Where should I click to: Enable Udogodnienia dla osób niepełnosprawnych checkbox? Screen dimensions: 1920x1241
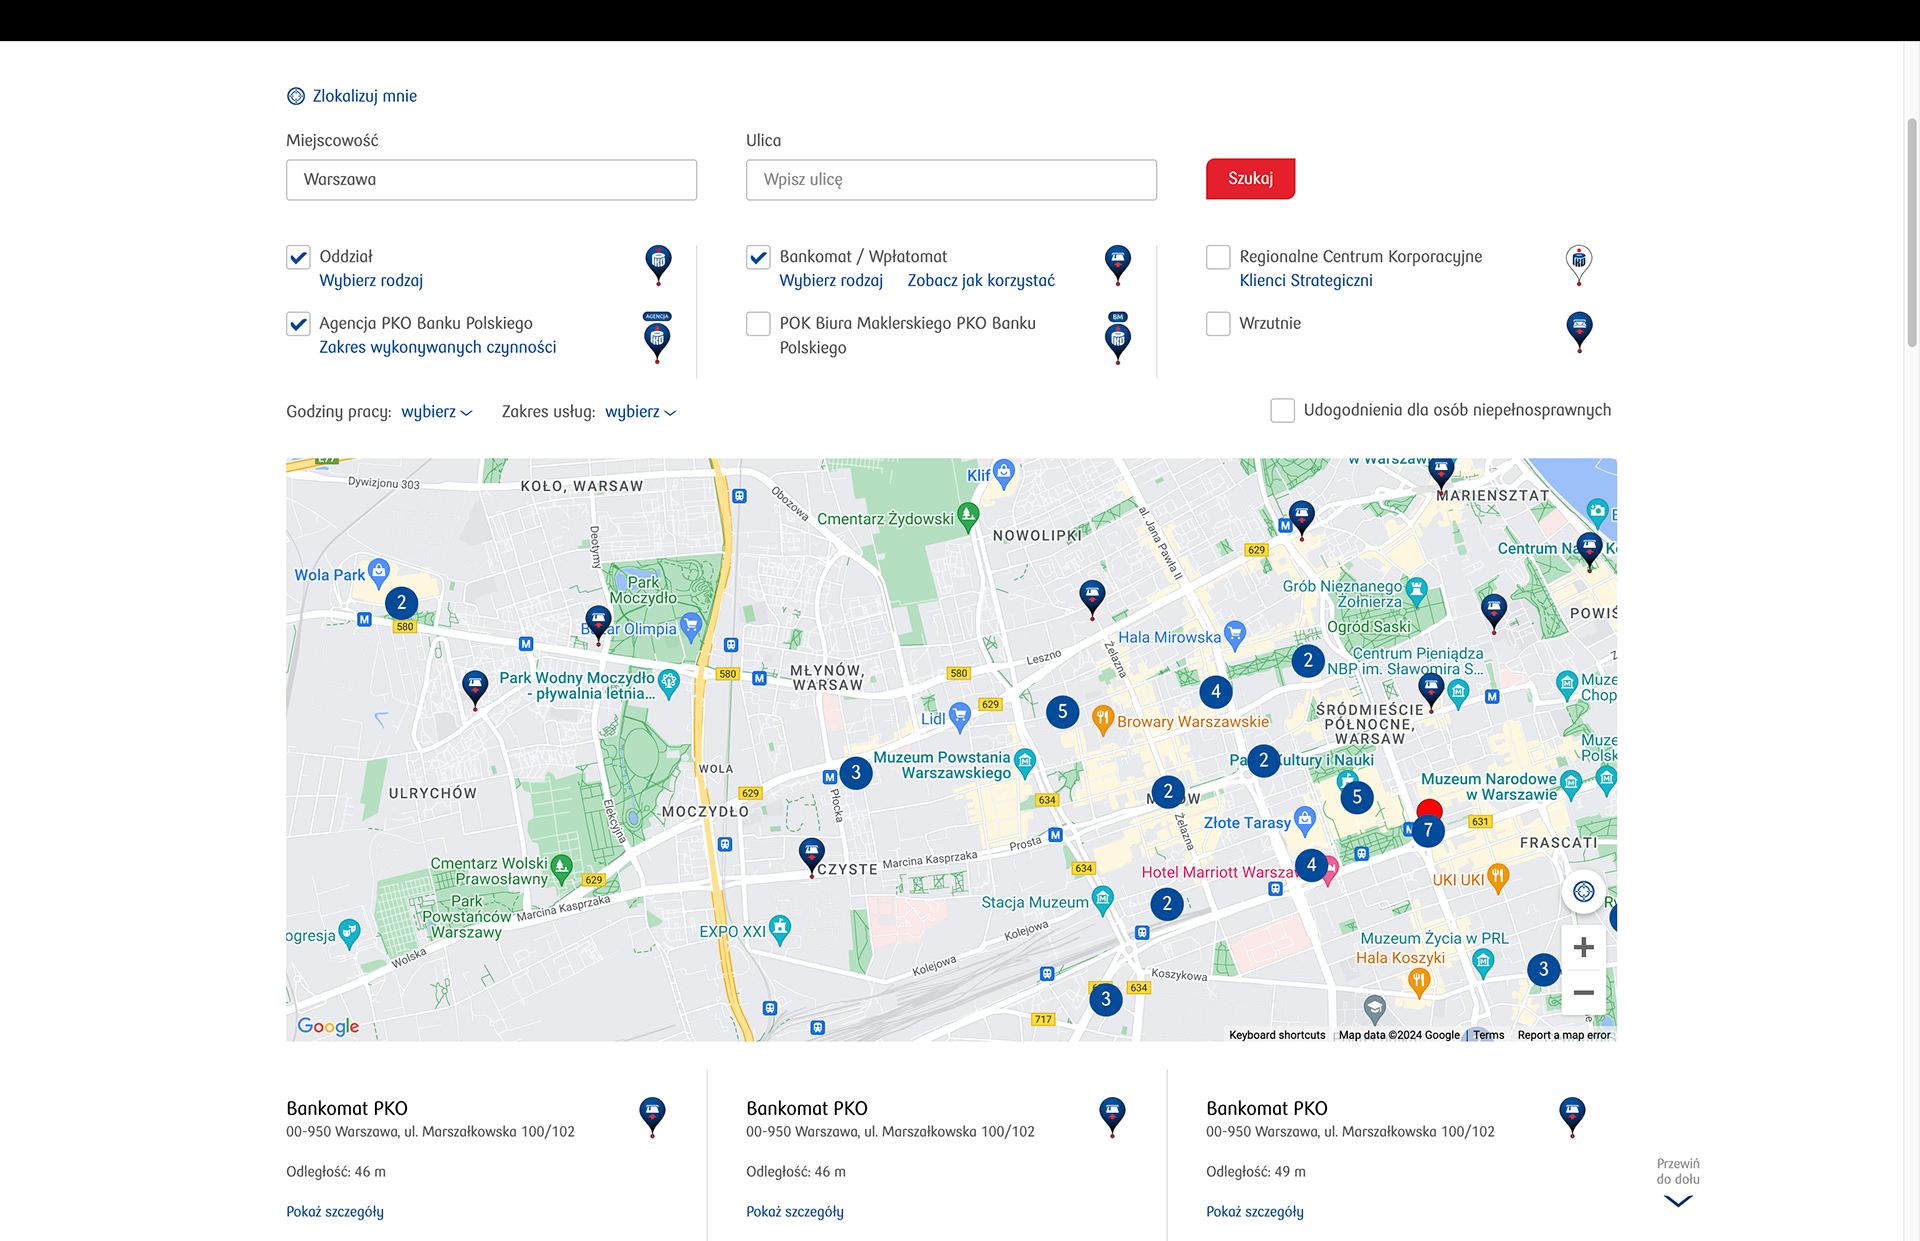(x=1282, y=410)
